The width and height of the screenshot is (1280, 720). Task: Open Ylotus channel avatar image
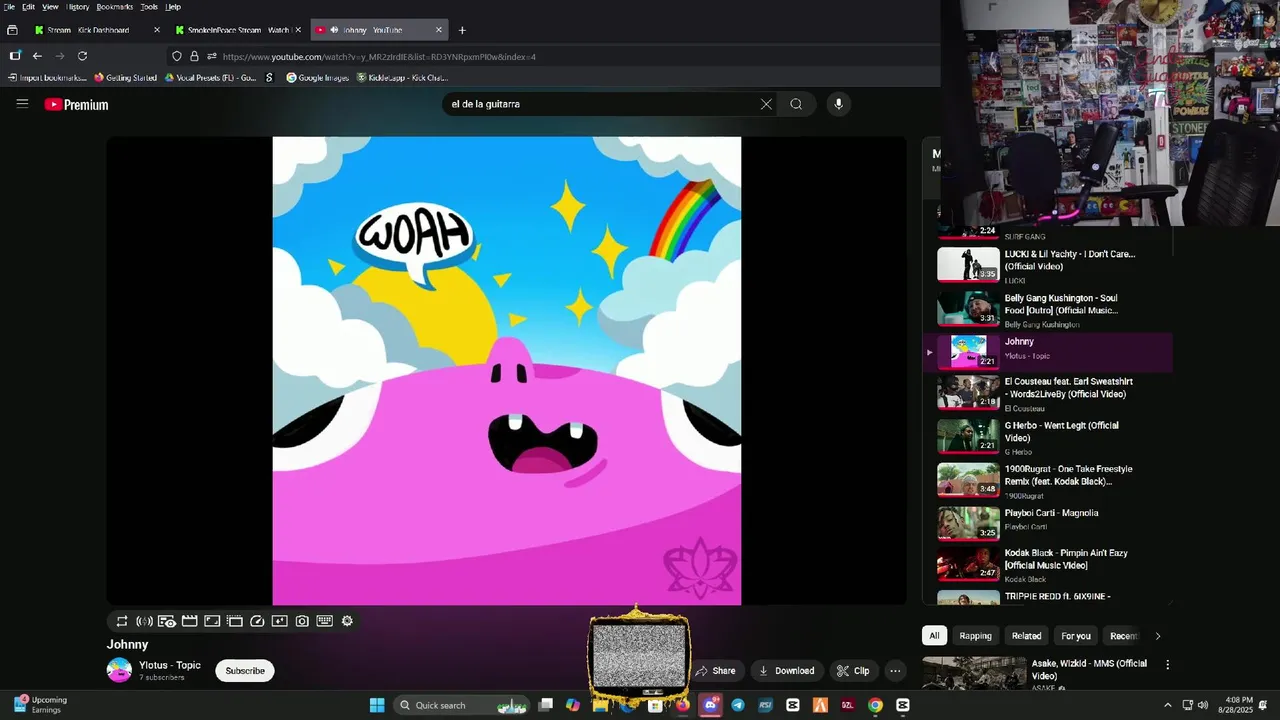(x=119, y=670)
